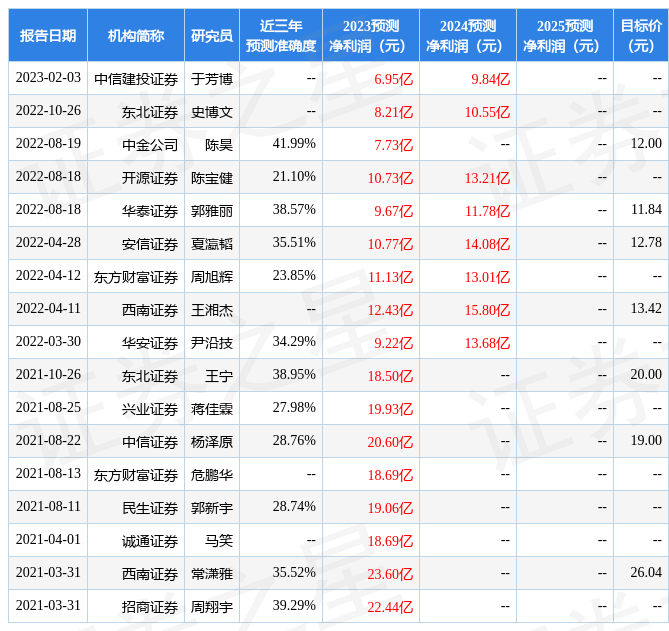This screenshot has height=631, width=669.
Task: Select the date cell 2023-02-03
Action: click(x=48, y=78)
